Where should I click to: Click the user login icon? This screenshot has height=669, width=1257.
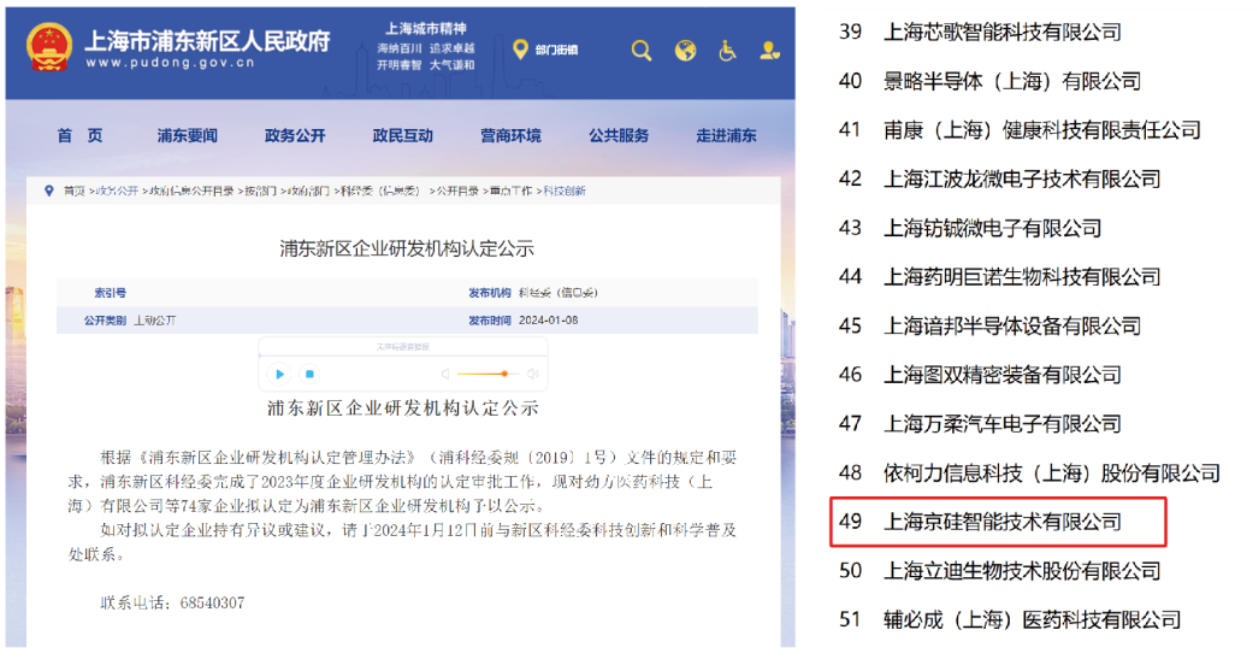coord(769,50)
